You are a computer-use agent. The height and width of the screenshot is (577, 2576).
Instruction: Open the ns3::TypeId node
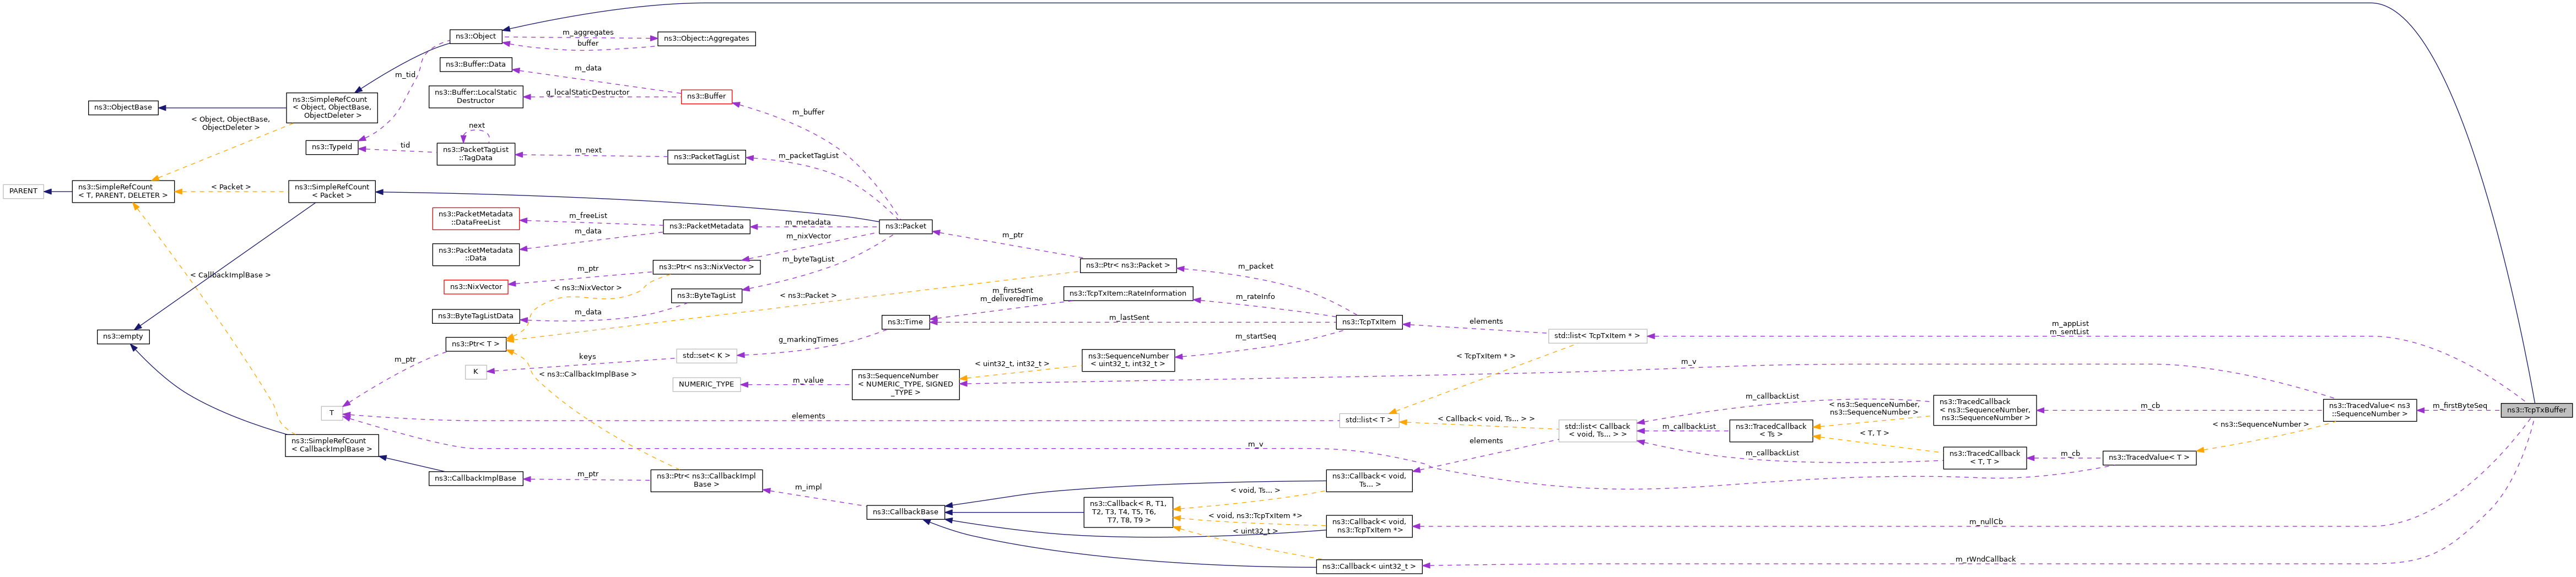click(x=332, y=148)
